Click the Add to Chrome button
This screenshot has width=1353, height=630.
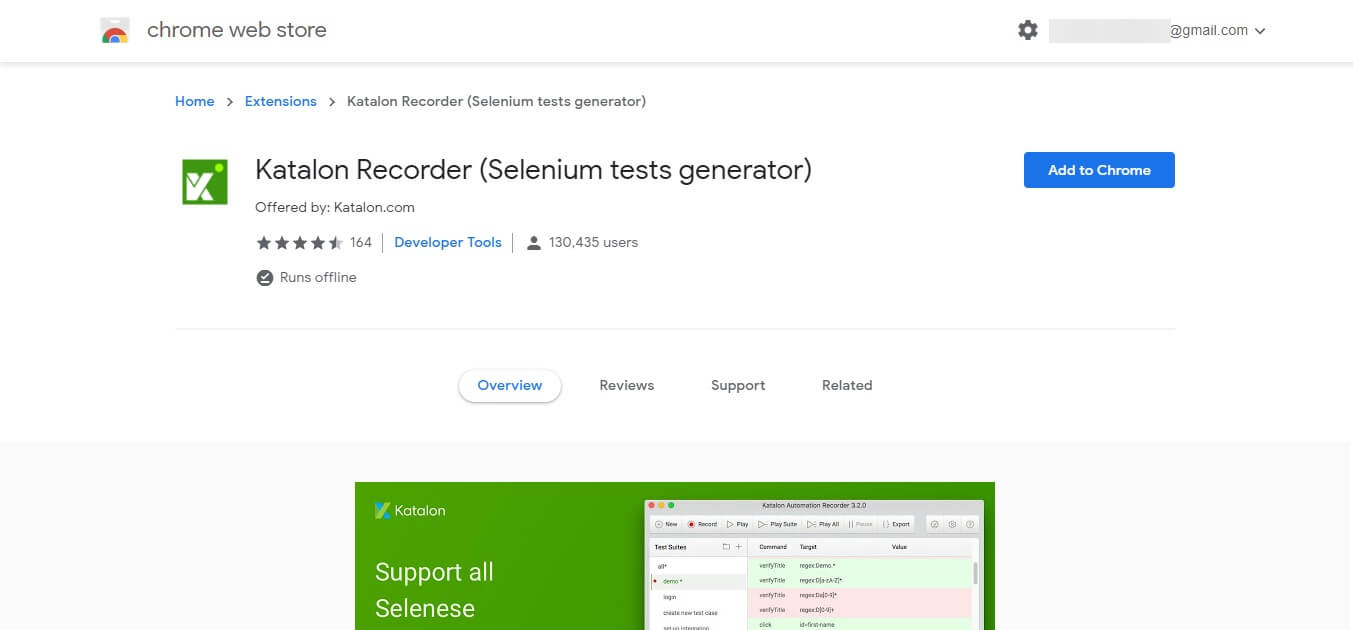(1099, 170)
